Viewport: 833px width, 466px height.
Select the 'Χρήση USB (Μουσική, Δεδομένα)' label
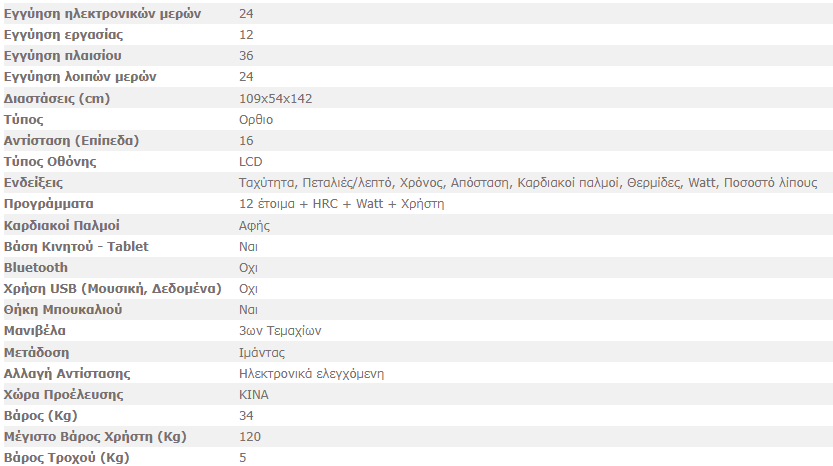point(113,289)
